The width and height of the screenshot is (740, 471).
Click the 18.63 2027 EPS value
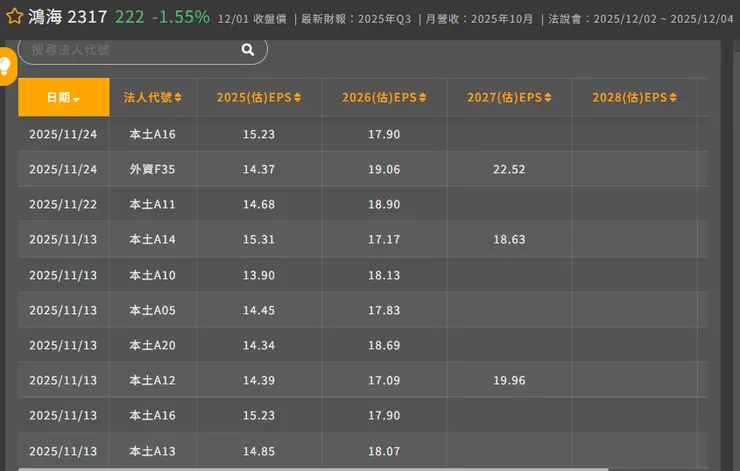point(509,239)
